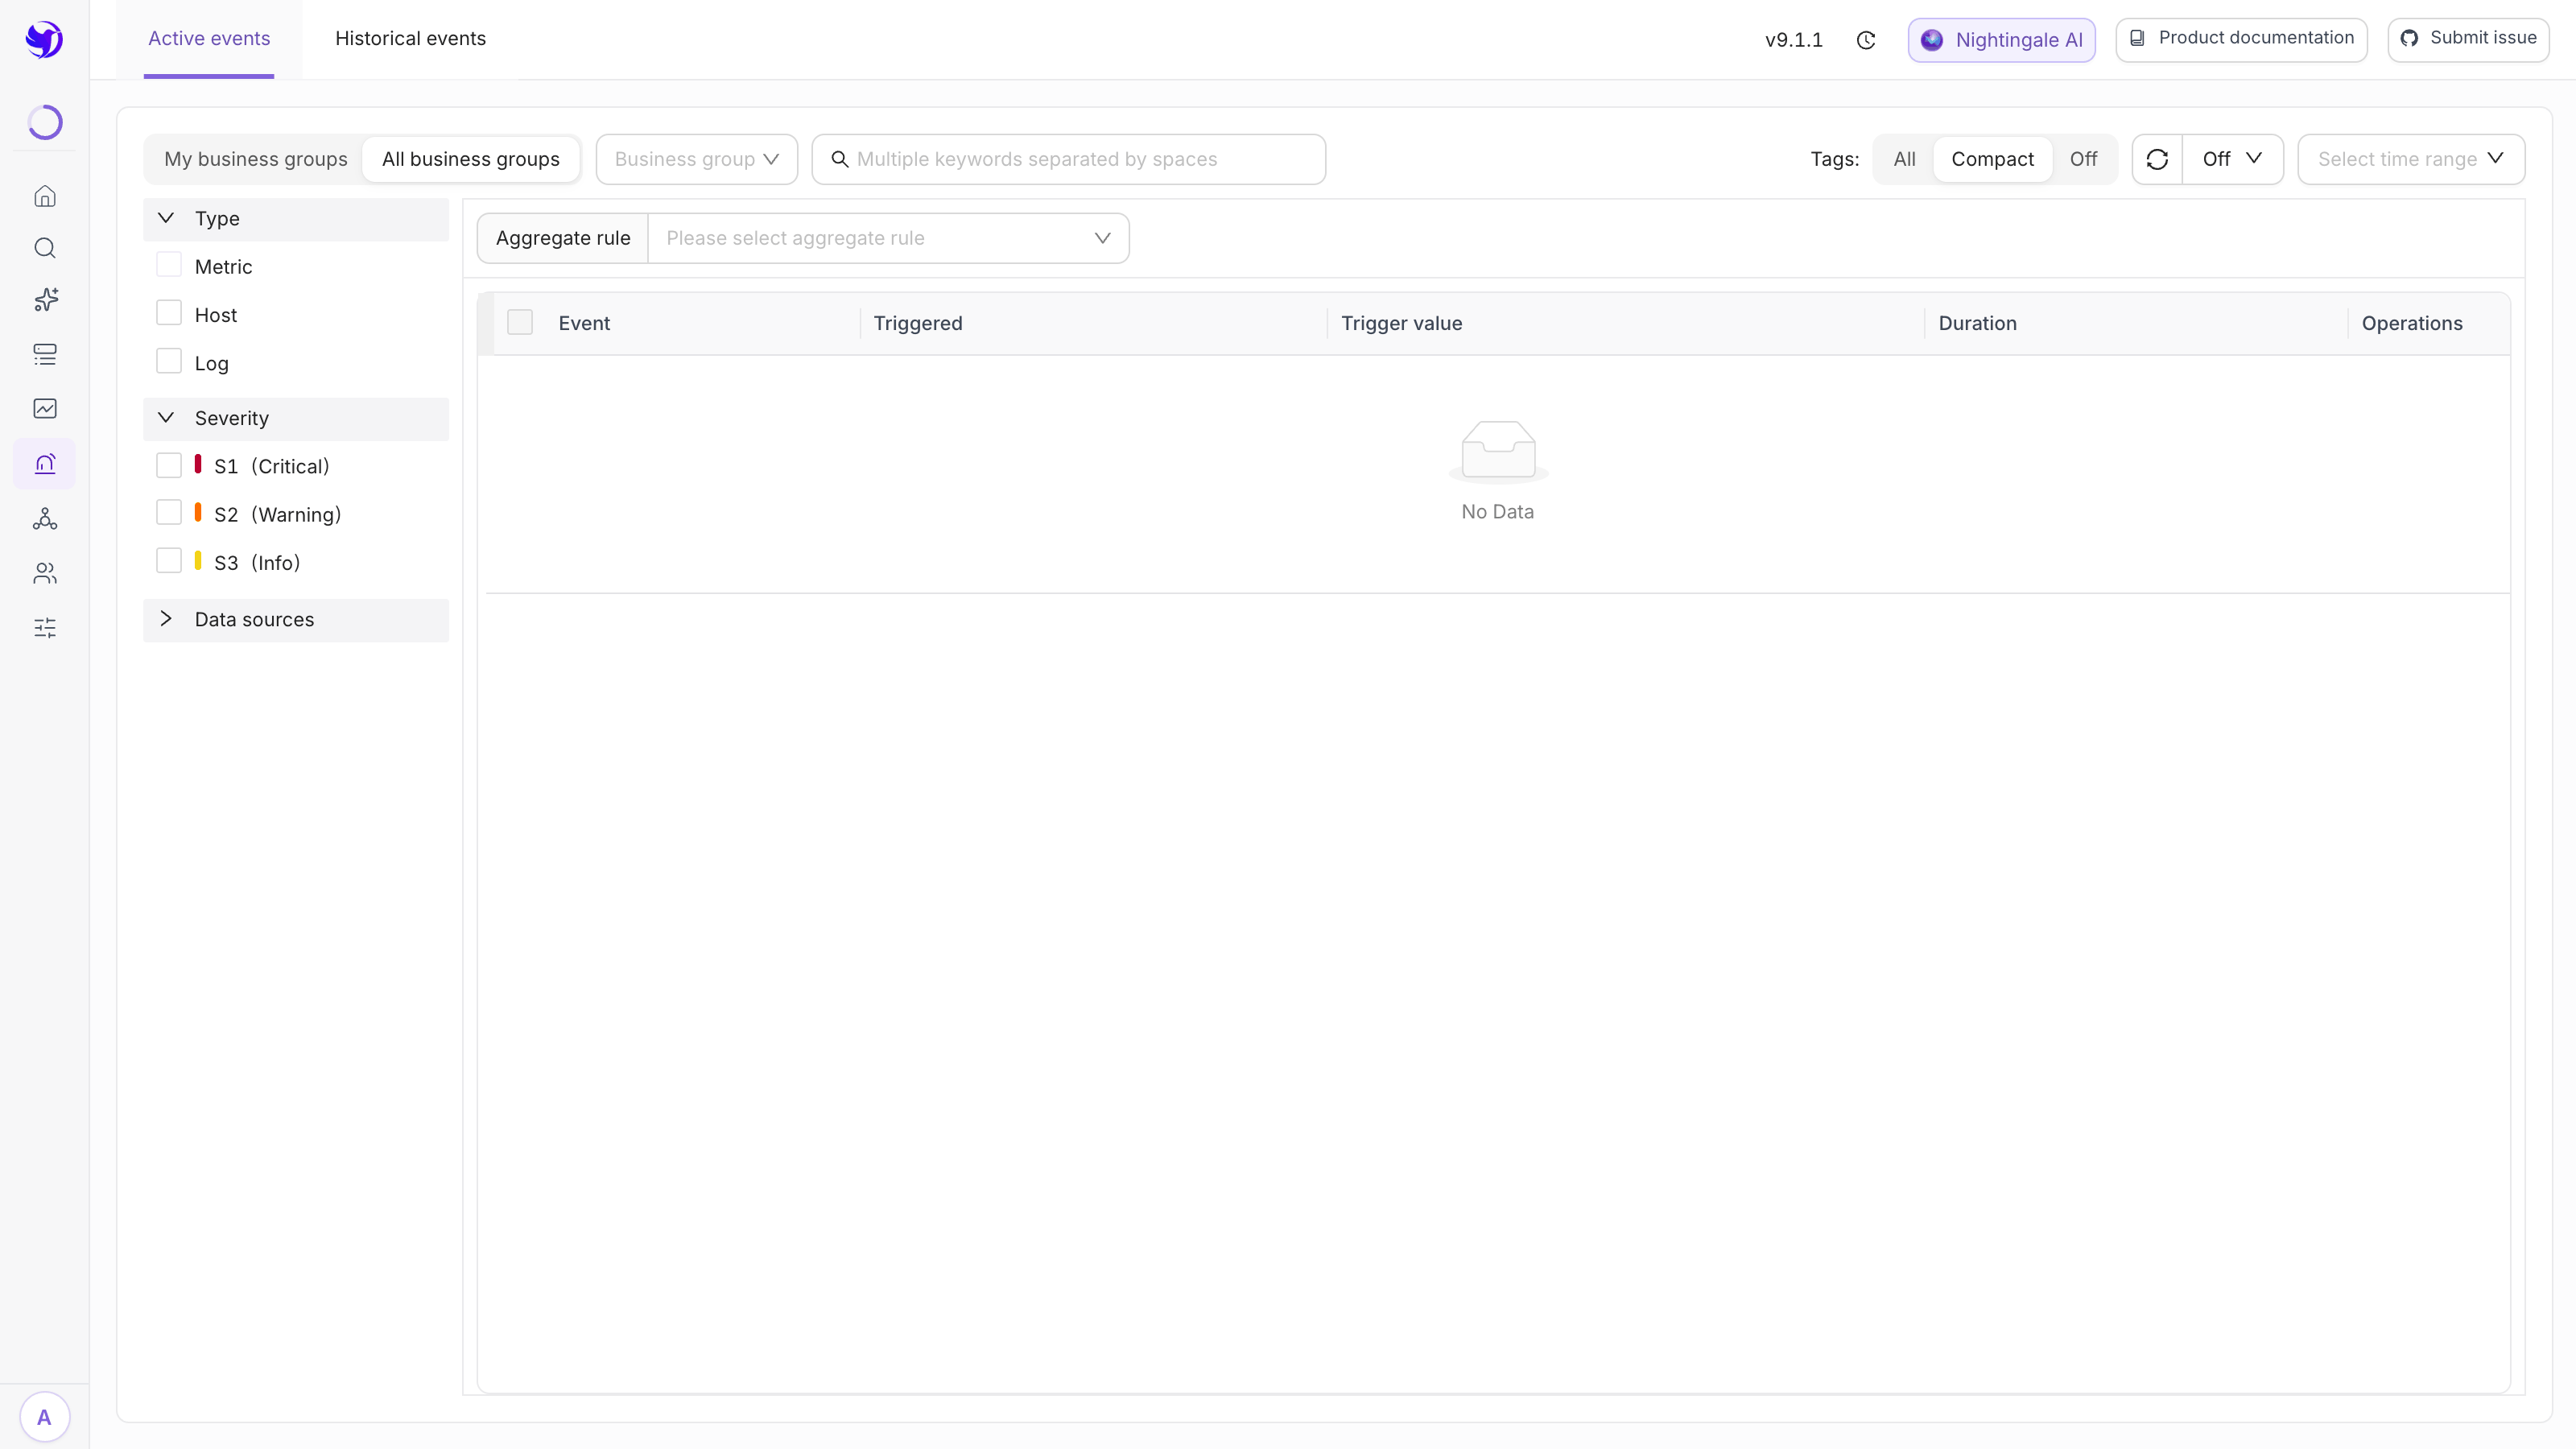This screenshot has height=1449, width=2576.
Task: Toggle the select-all events checkbox
Action: [520, 322]
